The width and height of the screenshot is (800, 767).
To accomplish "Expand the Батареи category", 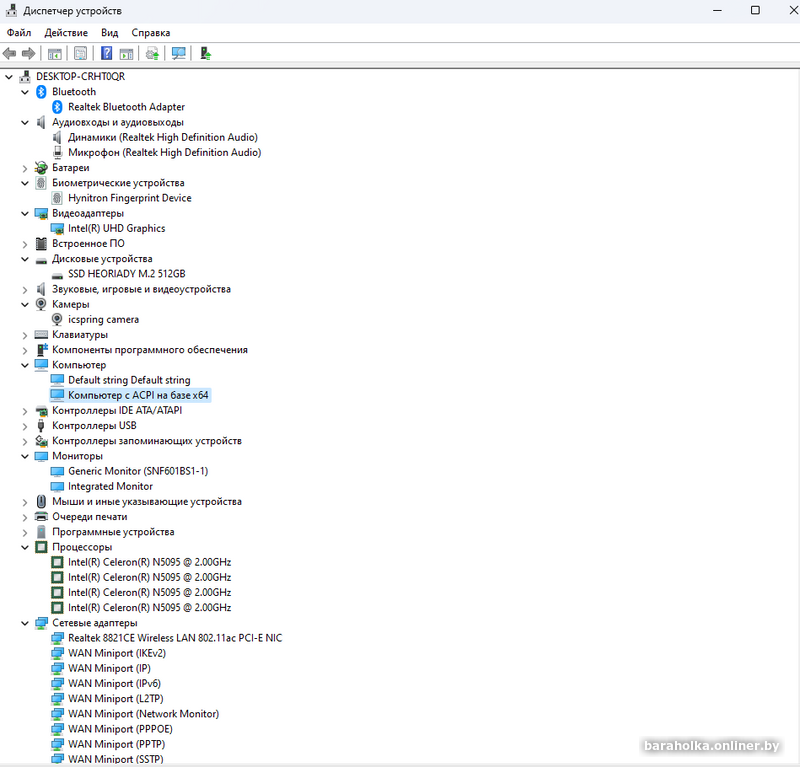I will [24, 168].
